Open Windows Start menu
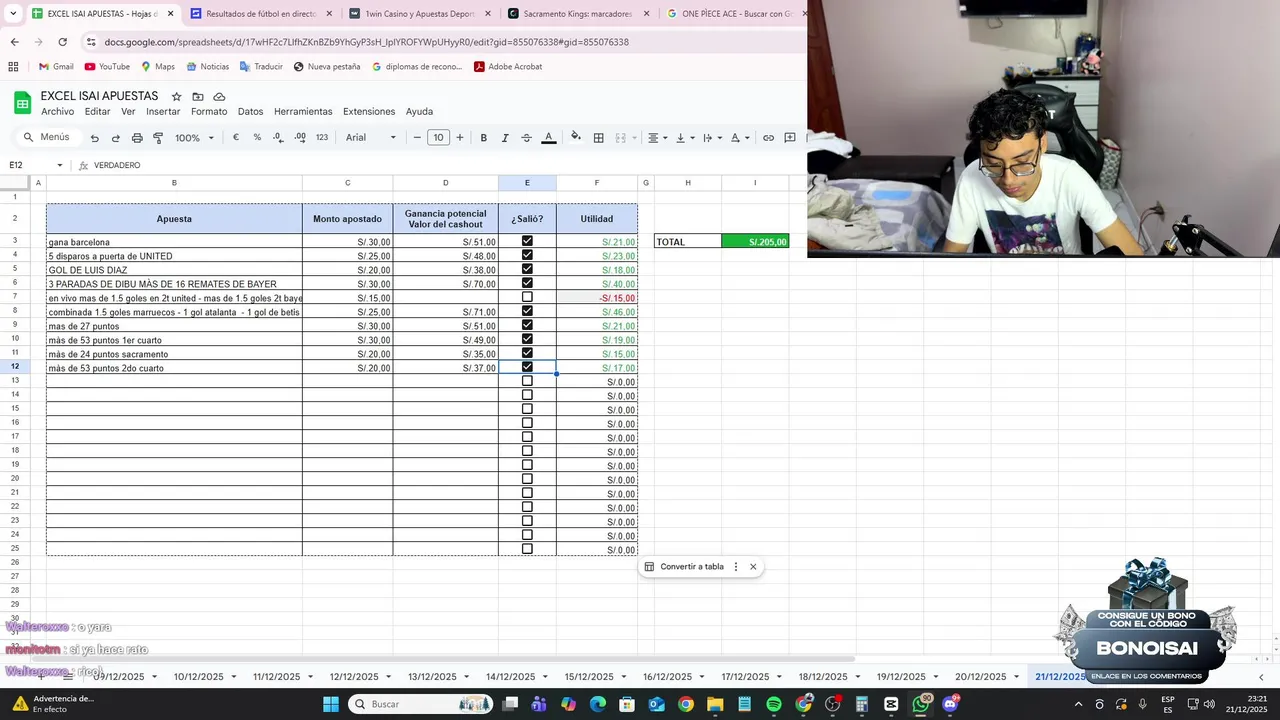The height and width of the screenshot is (720, 1280). coord(331,704)
